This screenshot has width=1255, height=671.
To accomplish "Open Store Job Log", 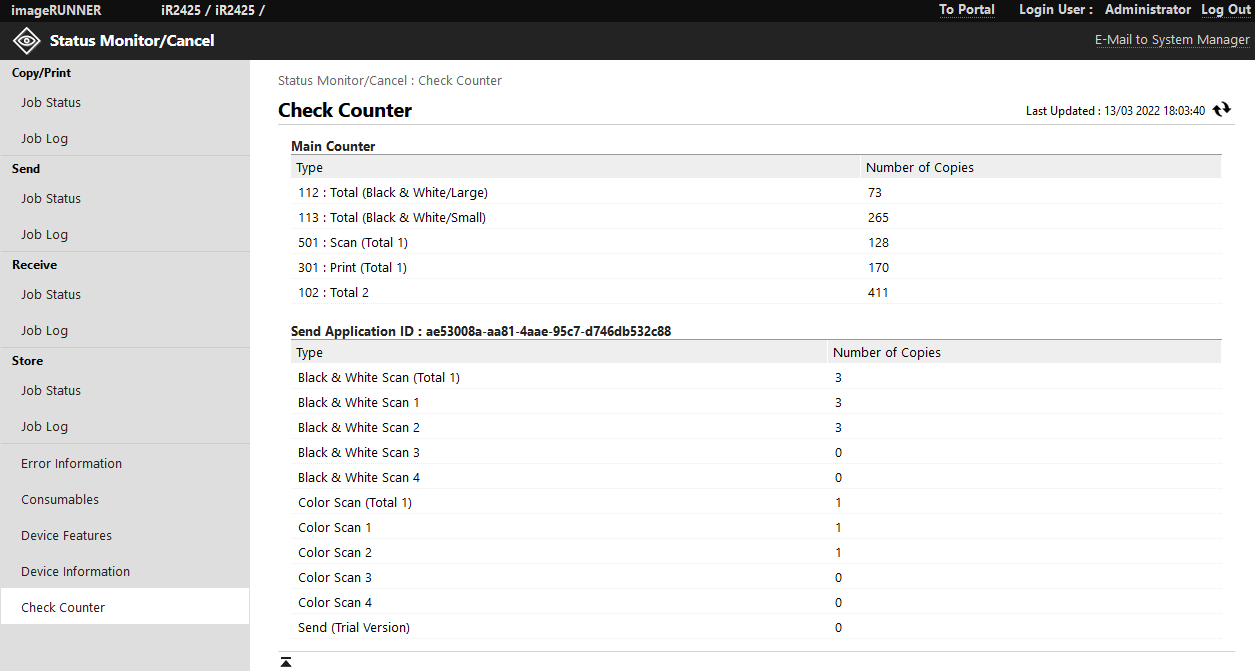I will (45, 427).
